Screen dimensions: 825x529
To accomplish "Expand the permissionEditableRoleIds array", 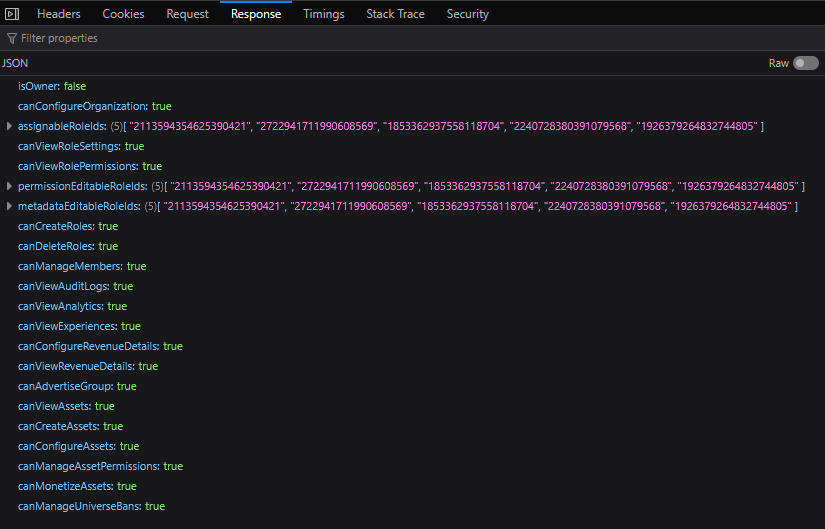I will click(x=9, y=186).
